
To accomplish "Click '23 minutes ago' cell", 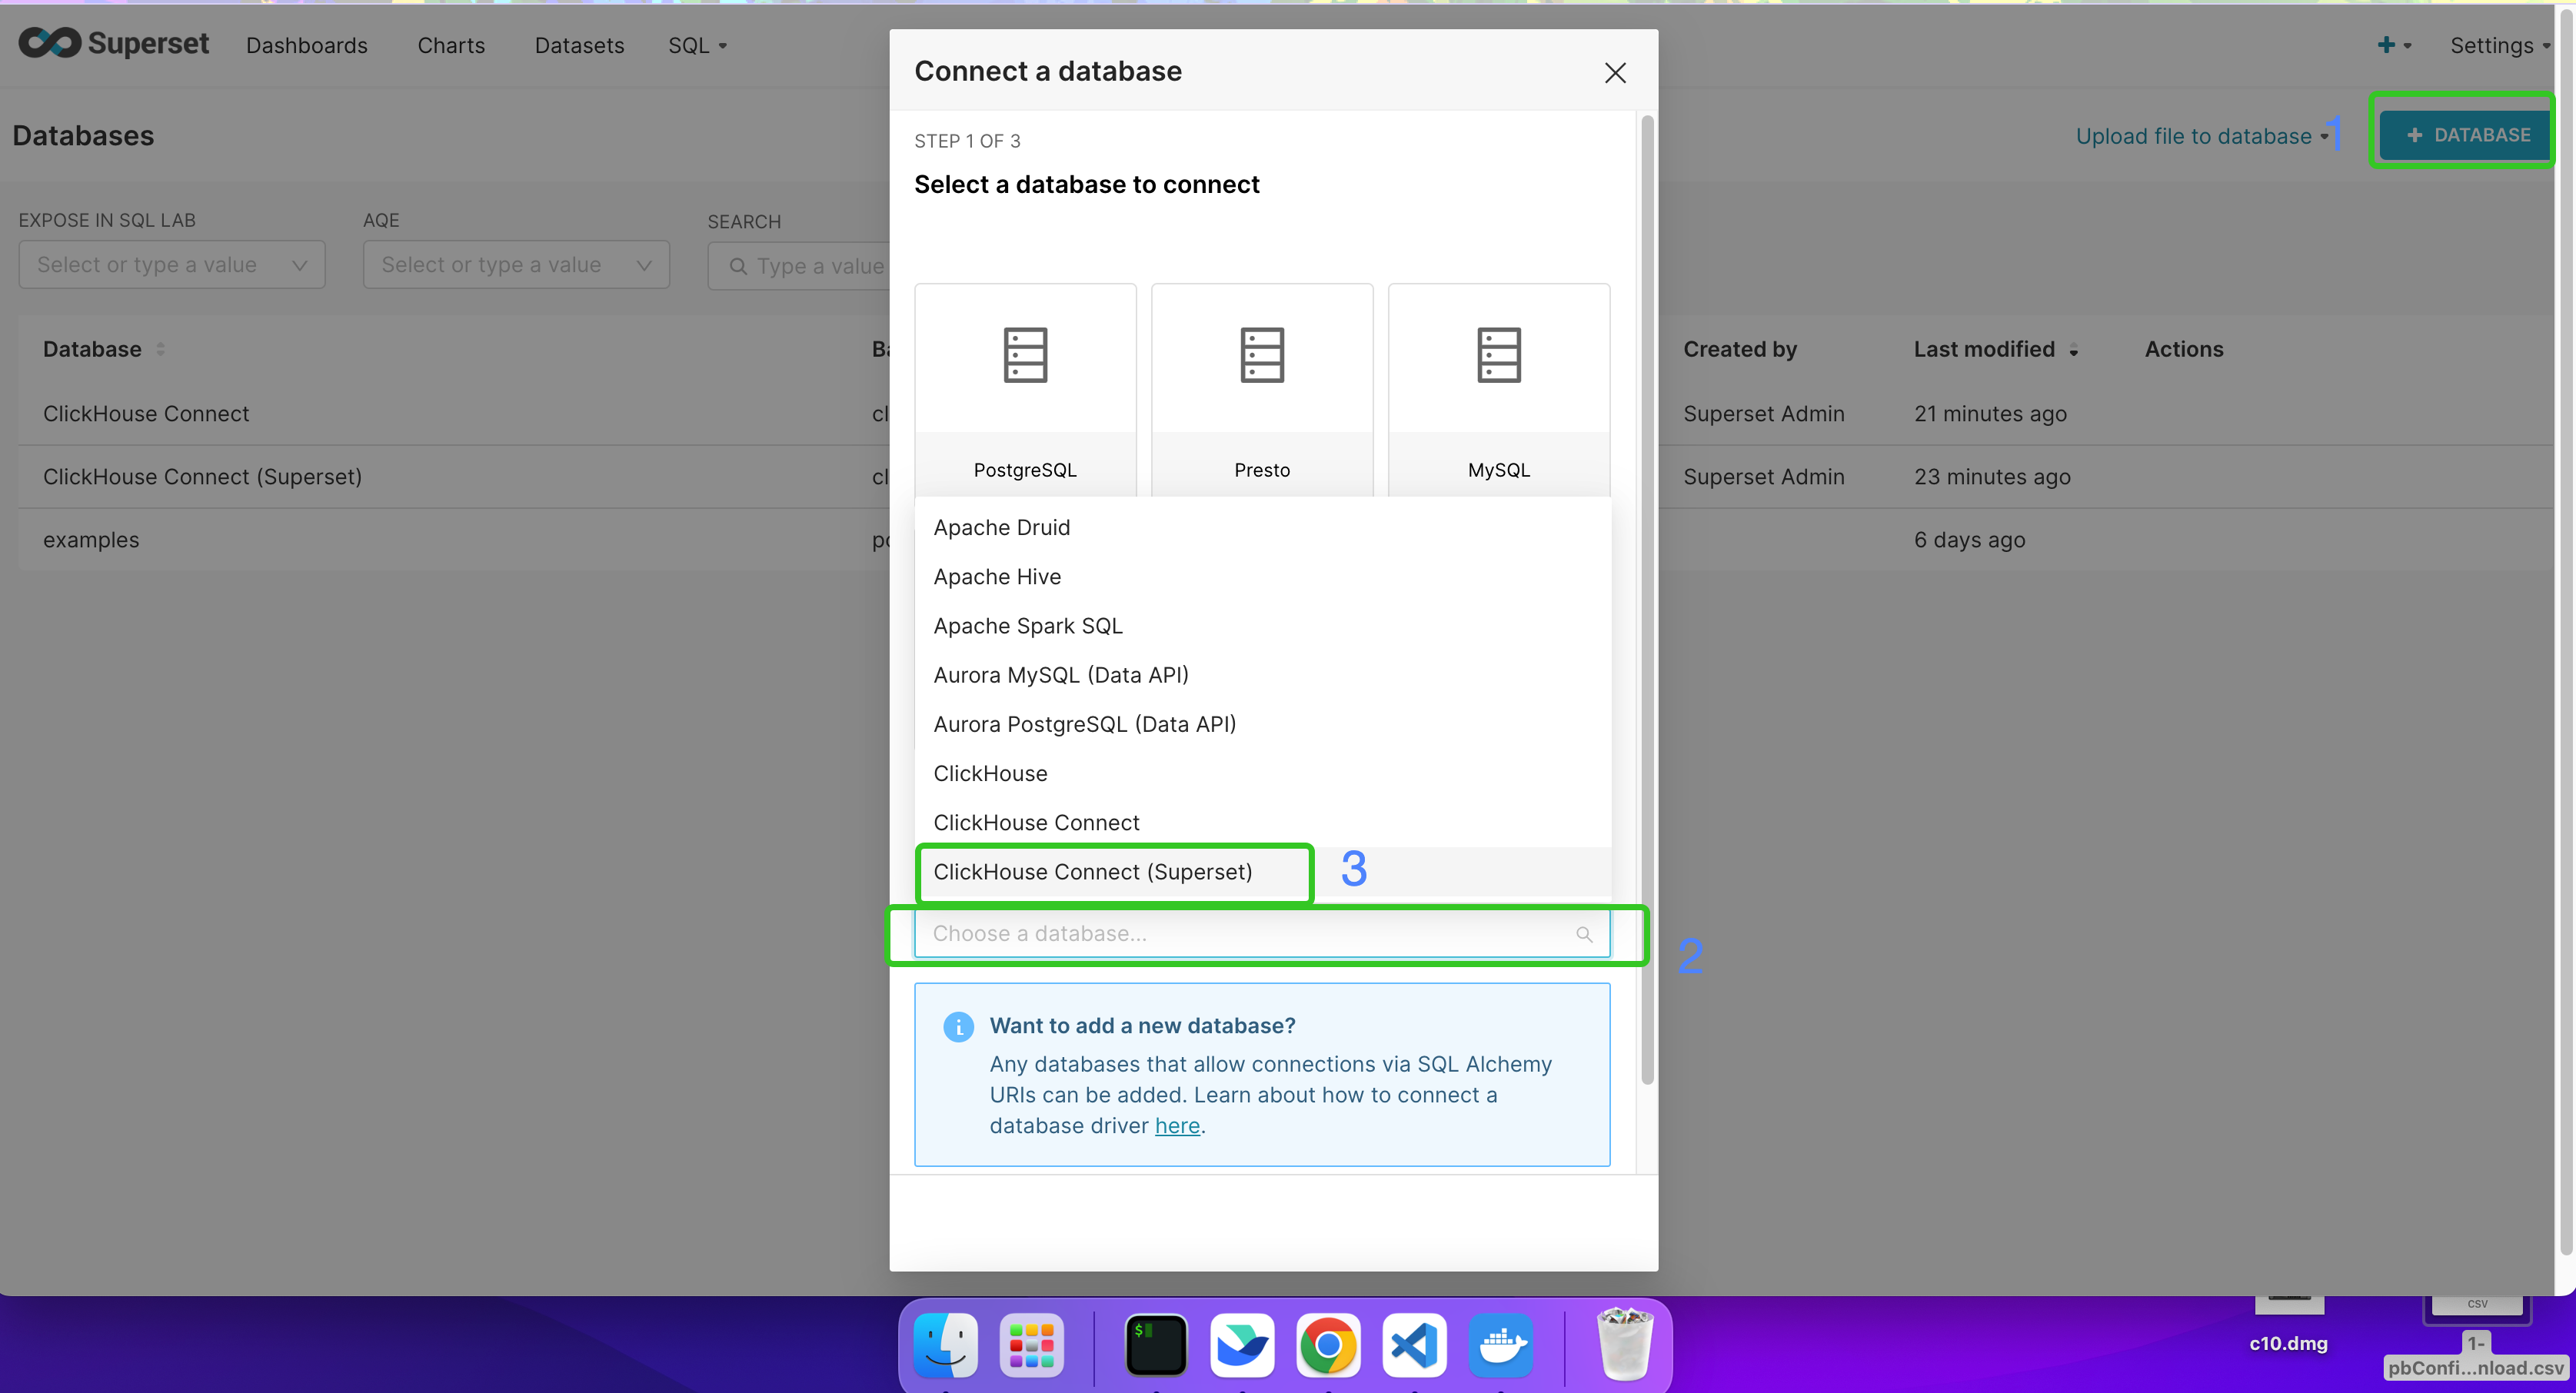I will 1992,476.
